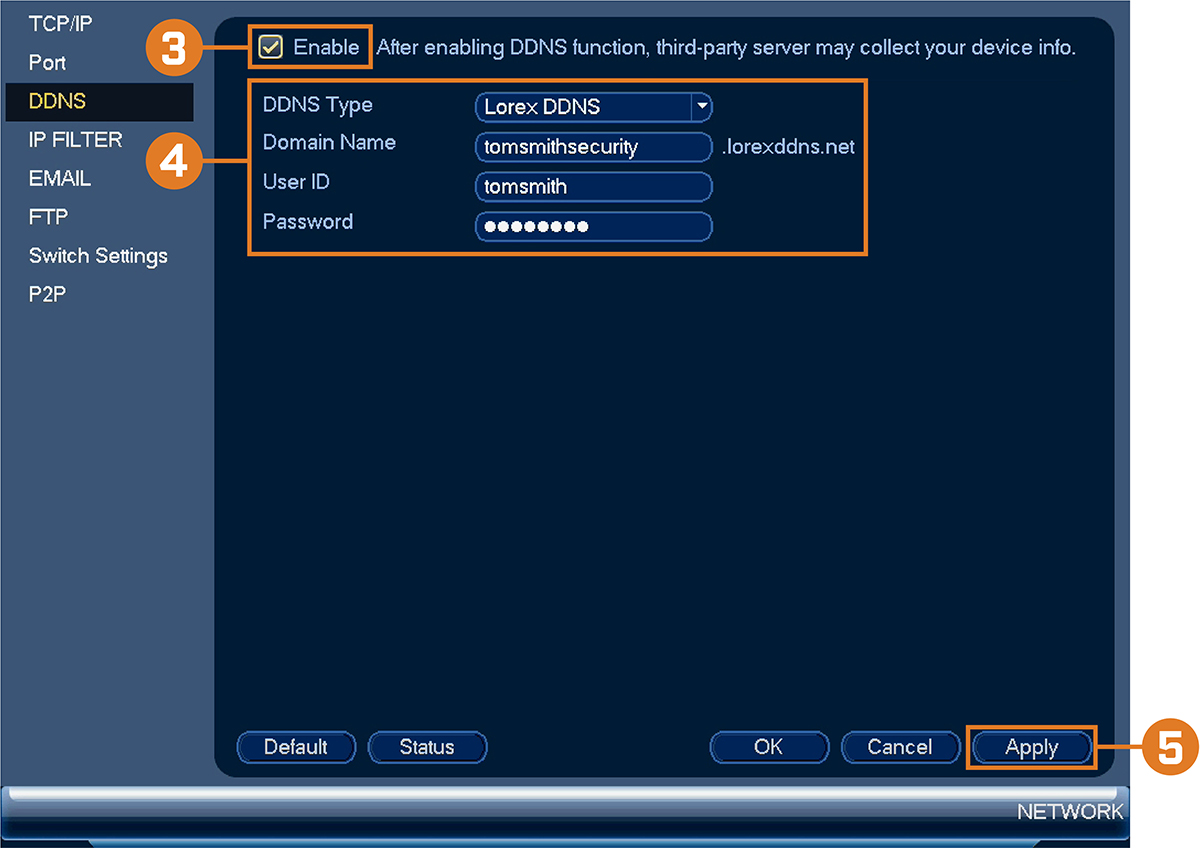Click the Status button
The height and width of the screenshot is (848, 1200).
(427, 747)
